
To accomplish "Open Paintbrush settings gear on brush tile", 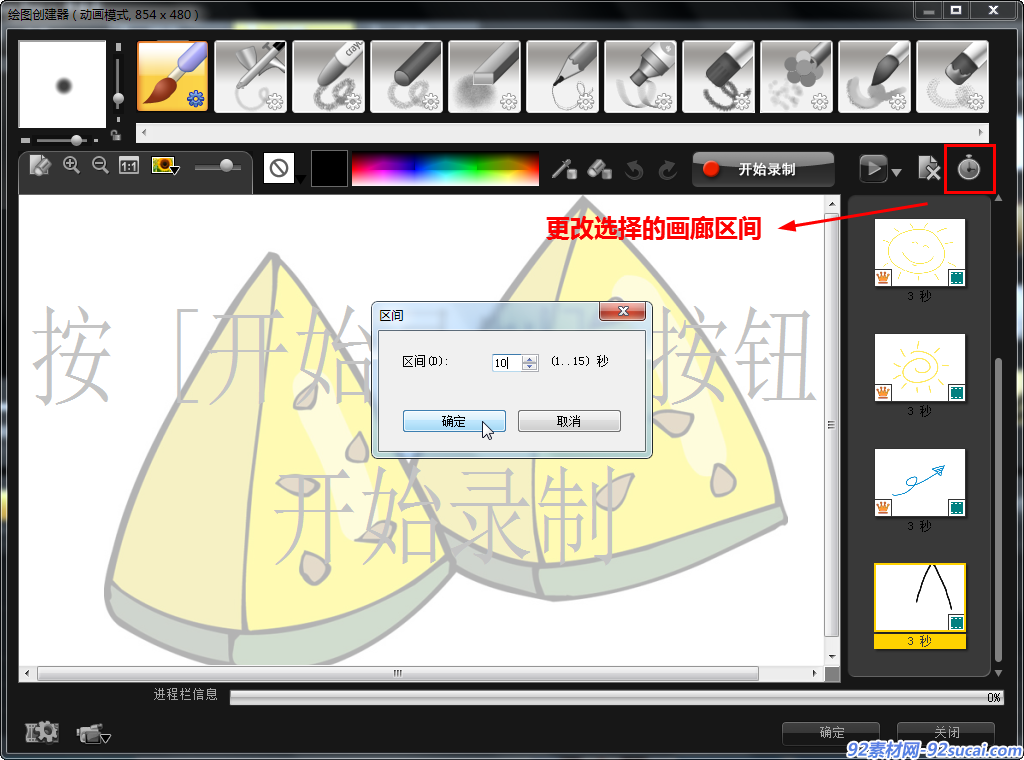I will point(195,99).
